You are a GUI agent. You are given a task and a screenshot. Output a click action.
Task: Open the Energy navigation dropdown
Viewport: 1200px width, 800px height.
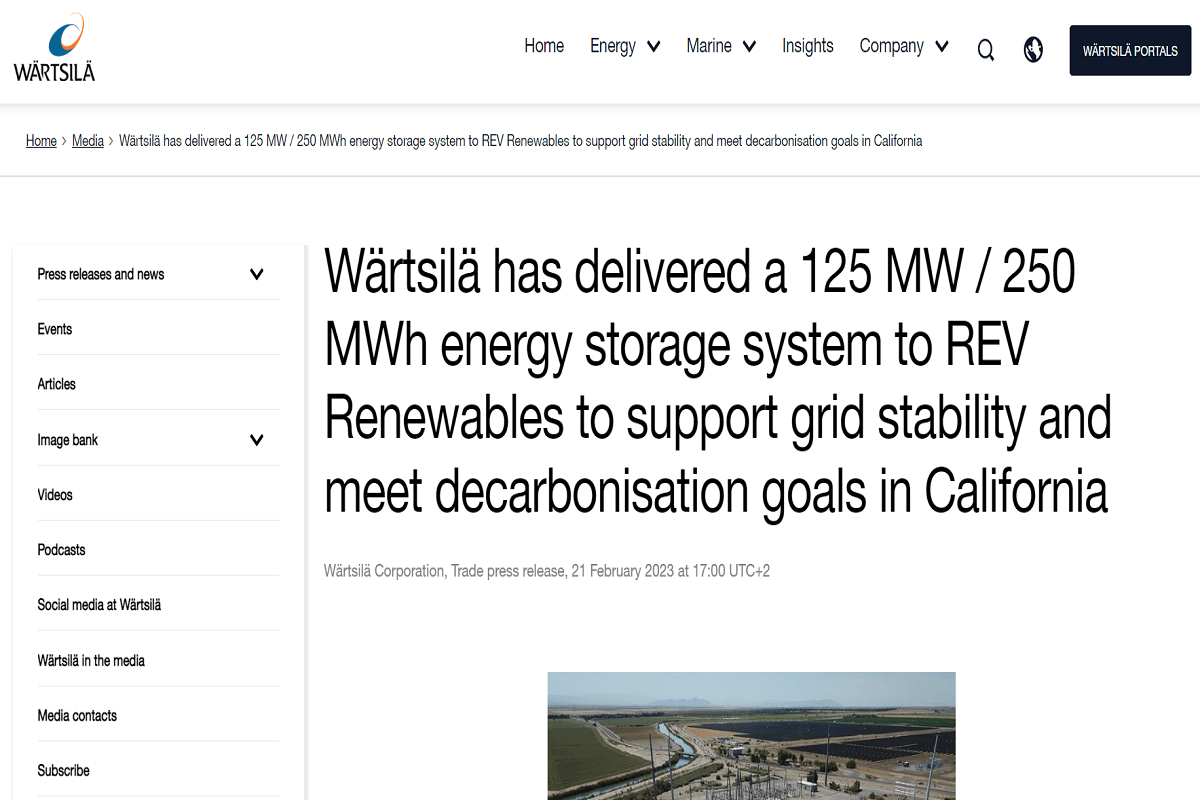[x=613, y=46]
